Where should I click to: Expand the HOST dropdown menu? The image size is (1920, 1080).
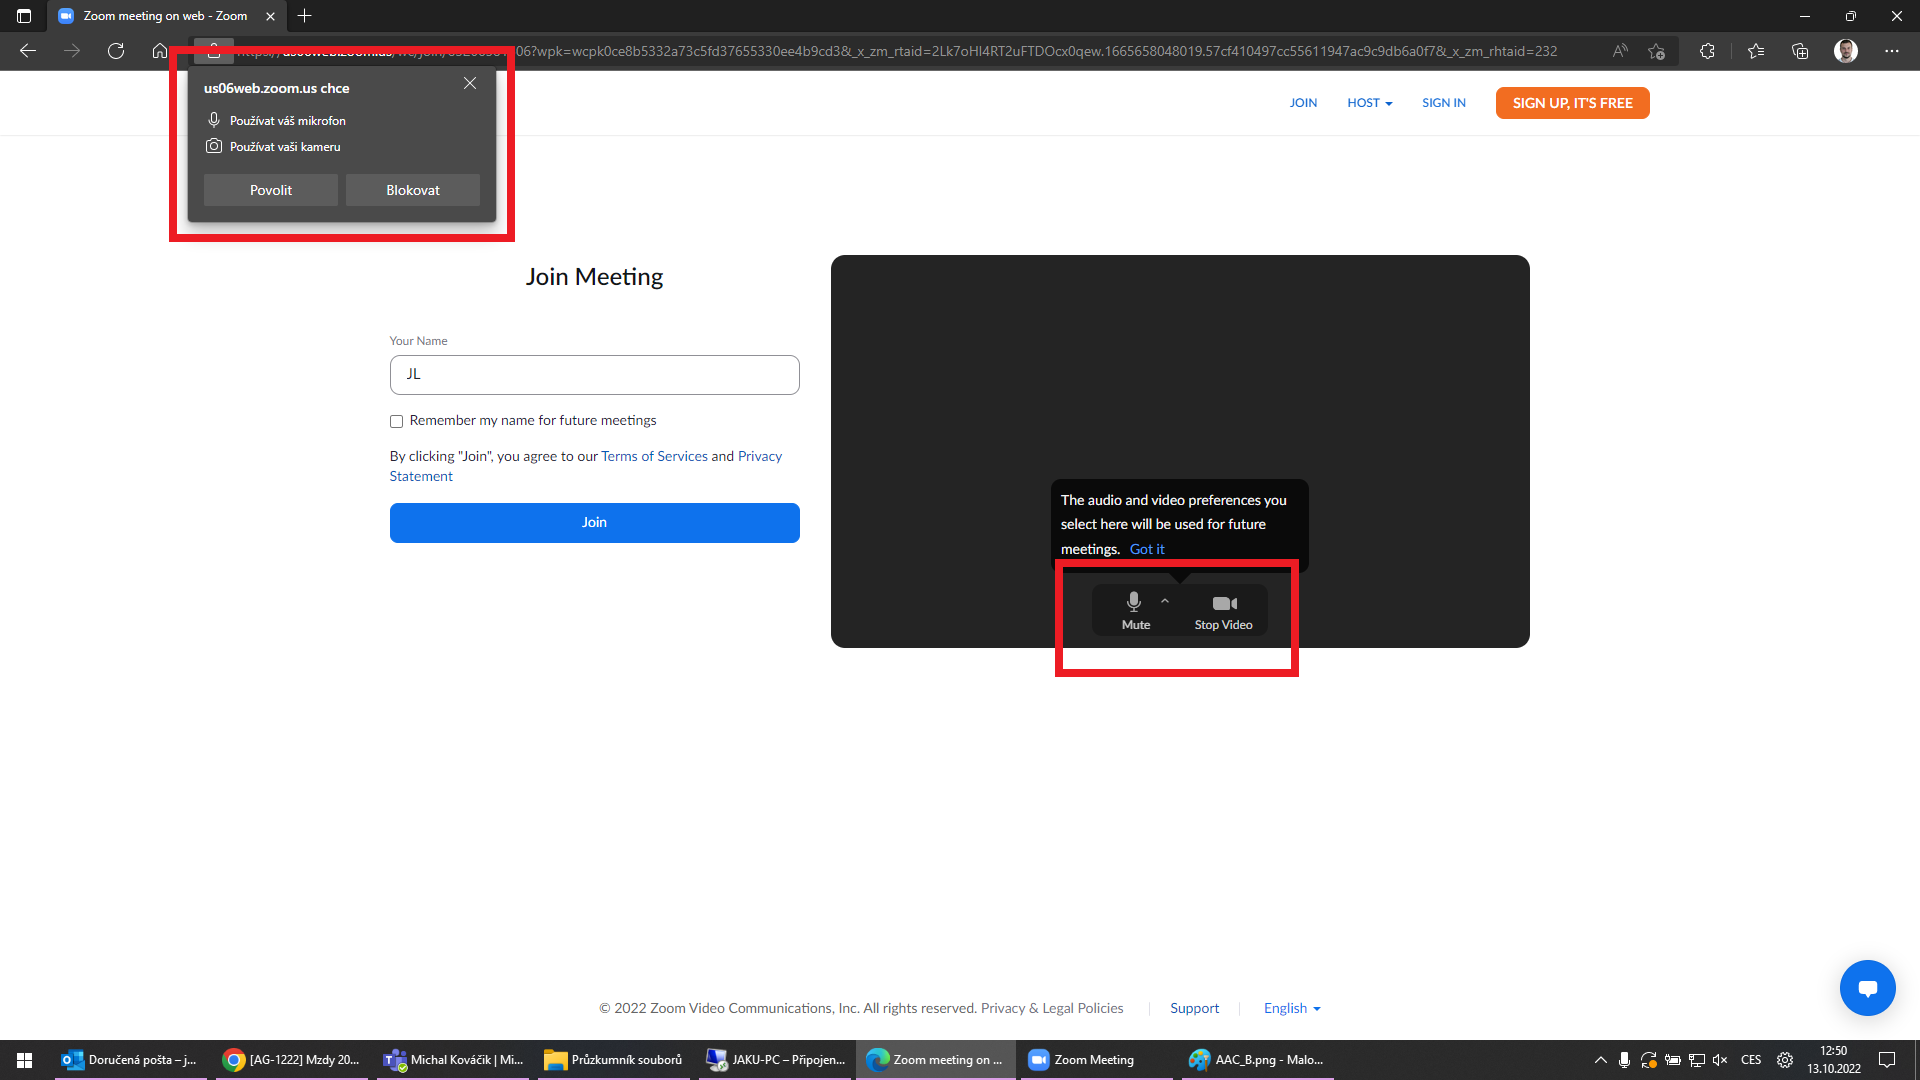coord(1369,103)
